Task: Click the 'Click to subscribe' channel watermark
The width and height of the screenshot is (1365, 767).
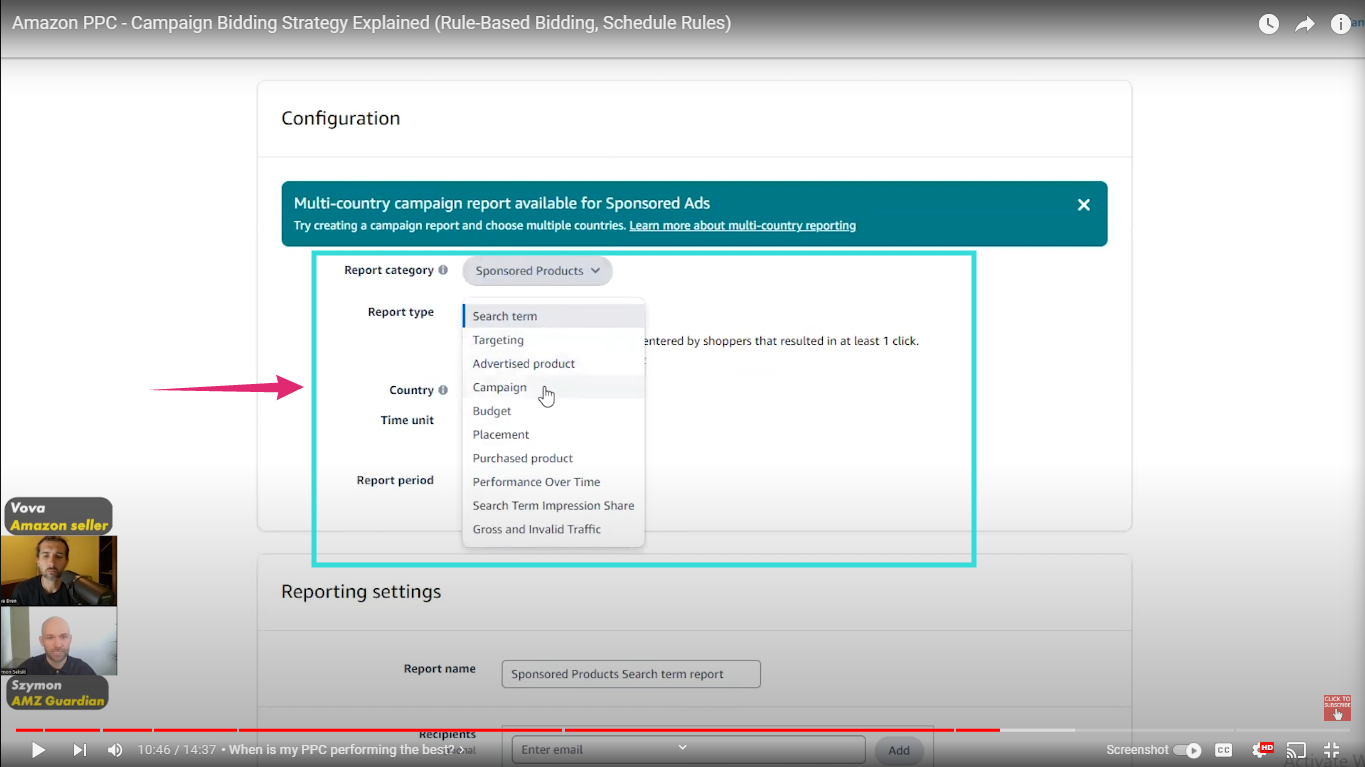Action: [x=1337, y=708]
